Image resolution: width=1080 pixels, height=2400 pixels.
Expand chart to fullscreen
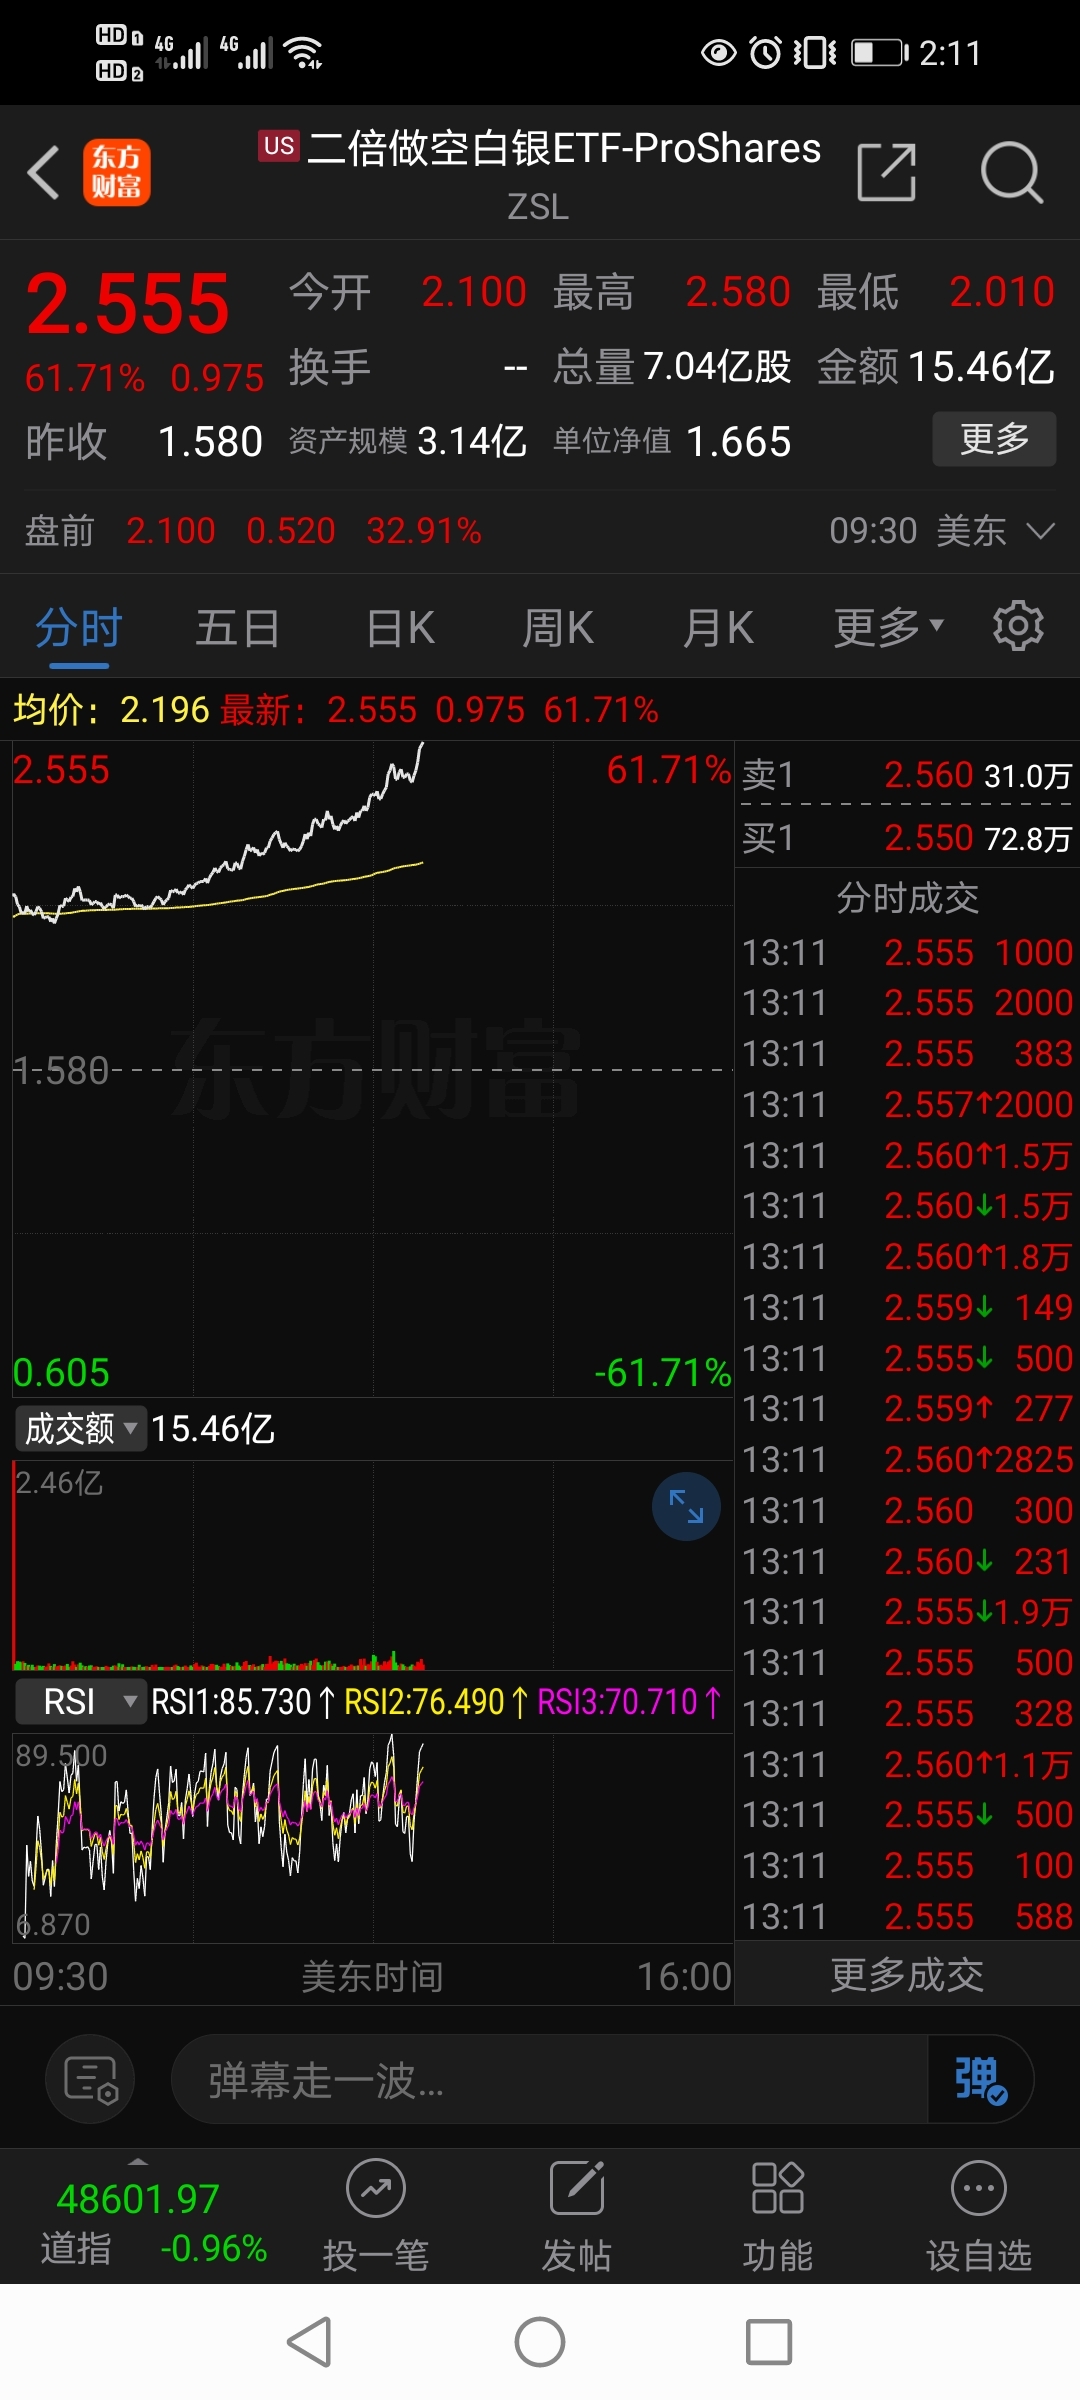(686, 1506)
